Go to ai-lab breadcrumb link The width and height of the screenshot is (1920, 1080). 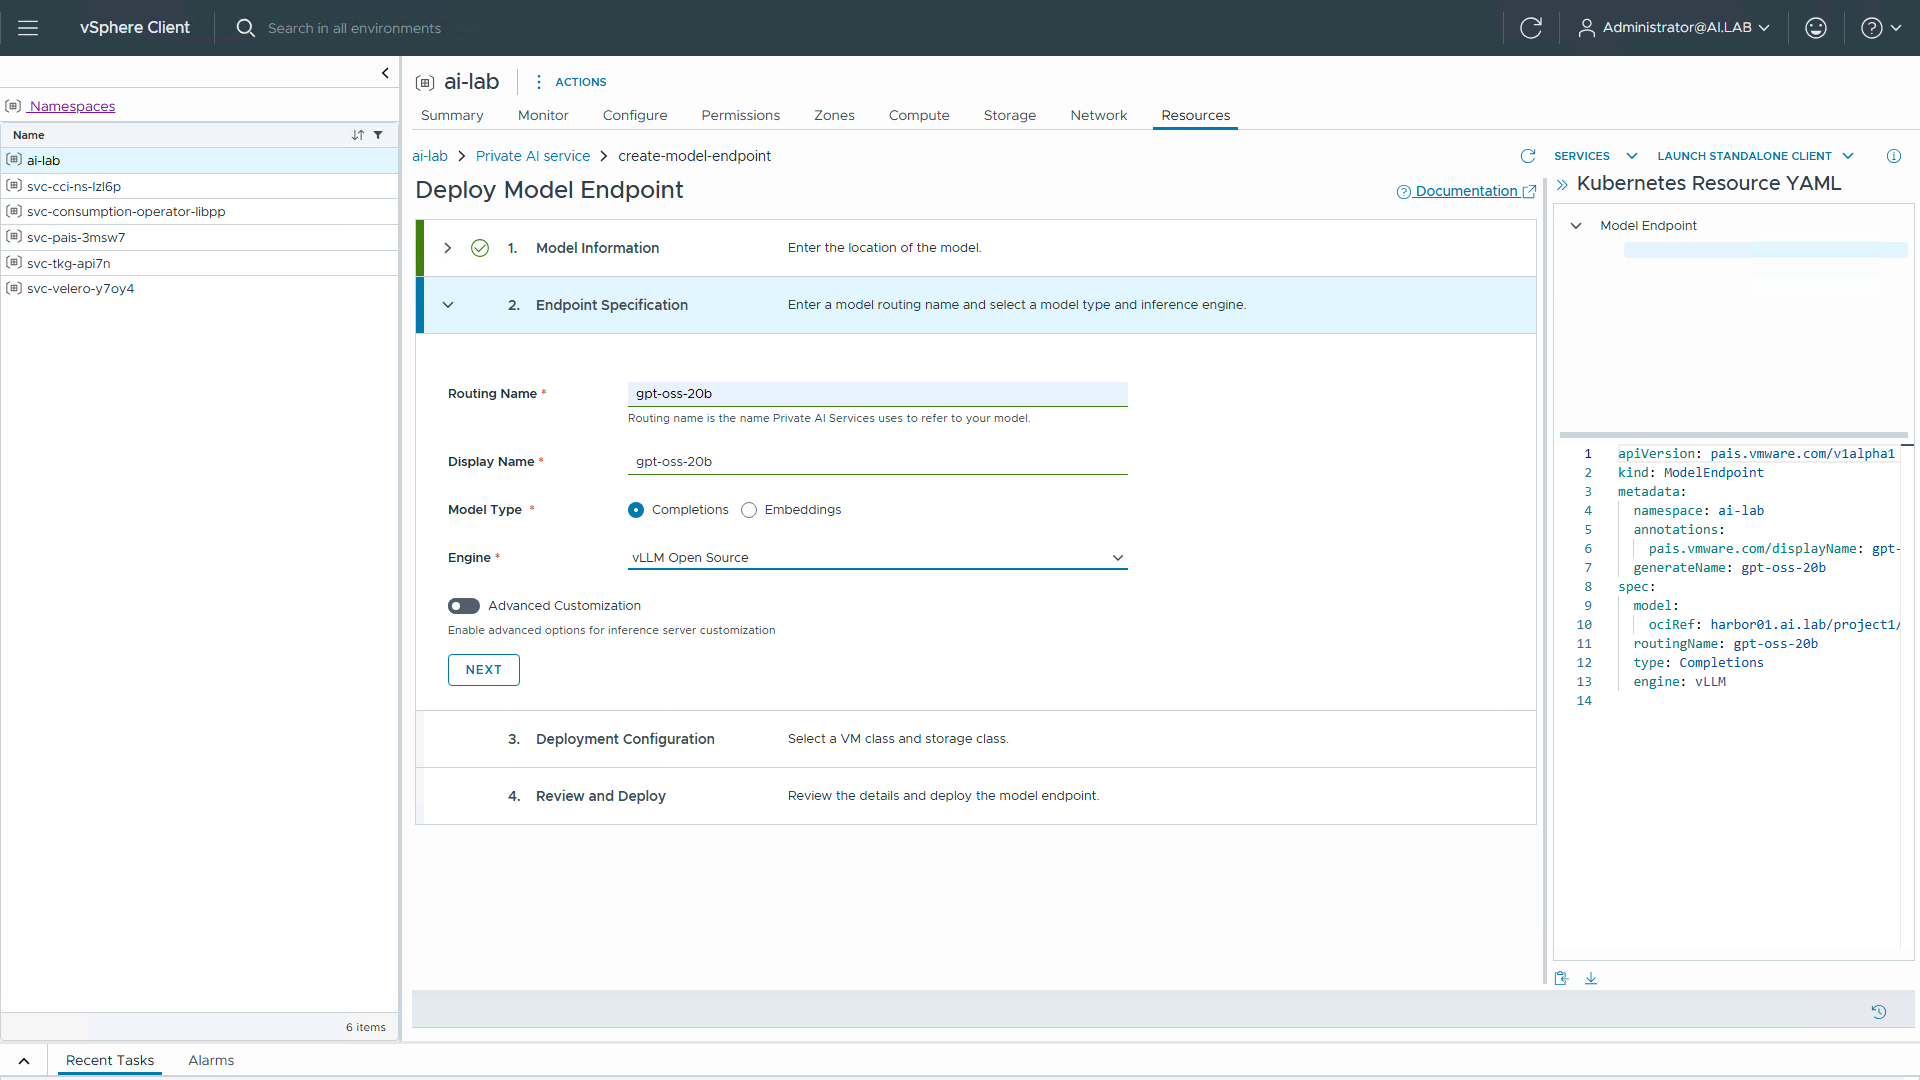coord(430,156)
